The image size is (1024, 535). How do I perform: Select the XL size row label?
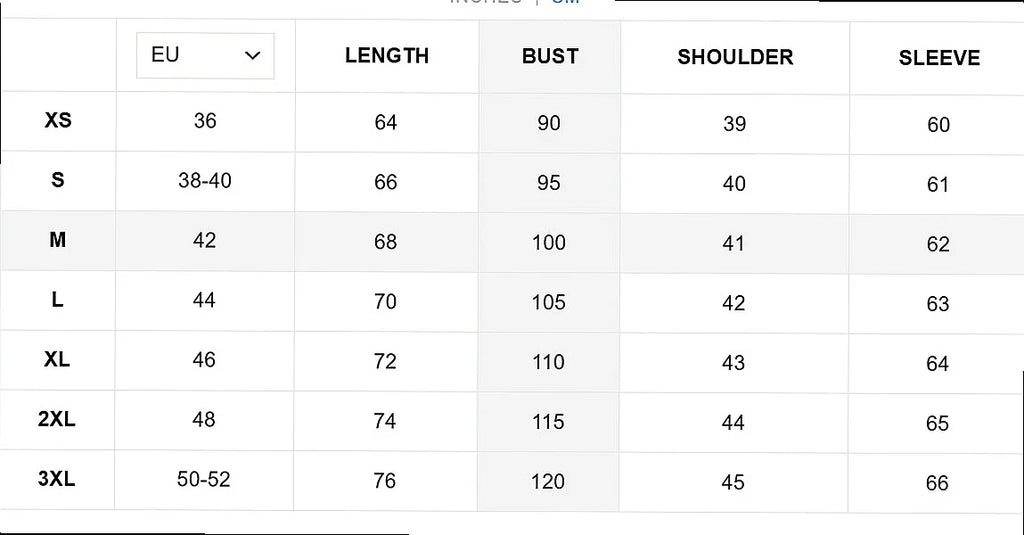tap(57, 359)
